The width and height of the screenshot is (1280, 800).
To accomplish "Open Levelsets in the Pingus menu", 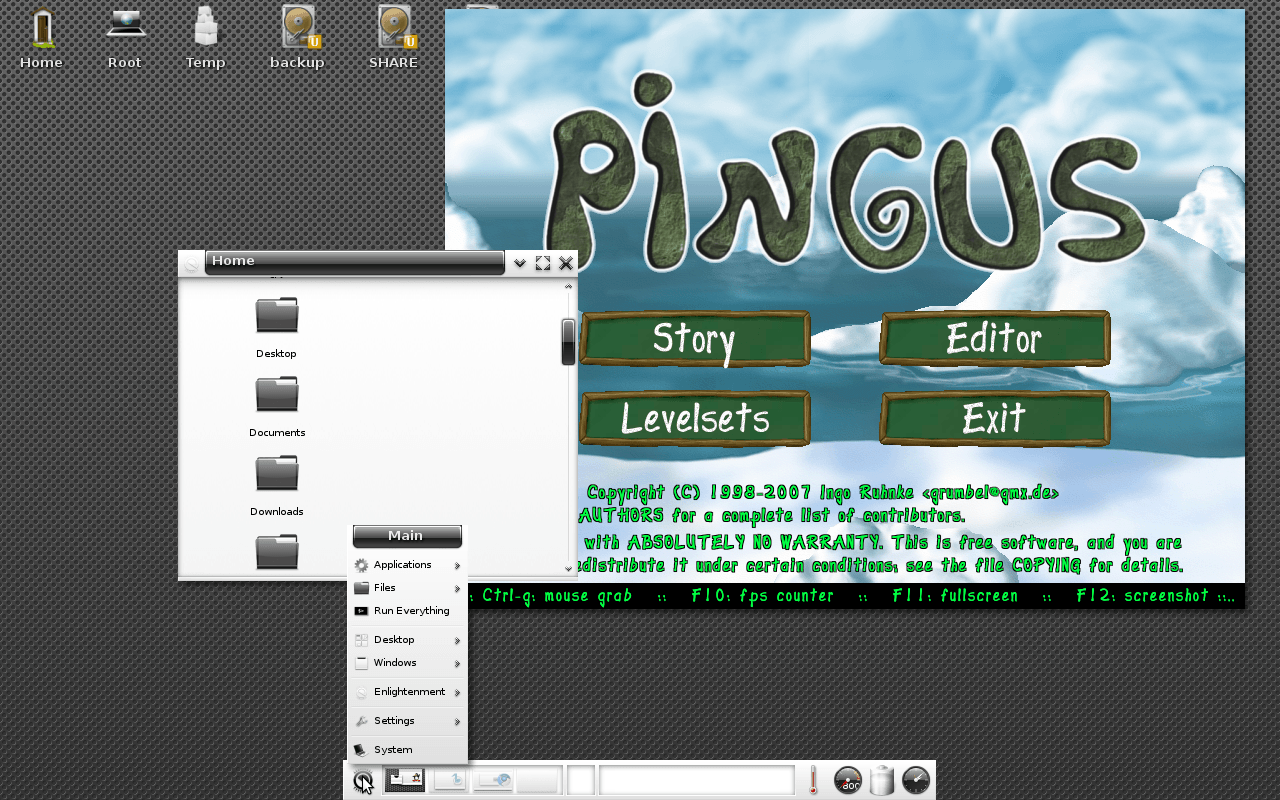I will (695, 418).
